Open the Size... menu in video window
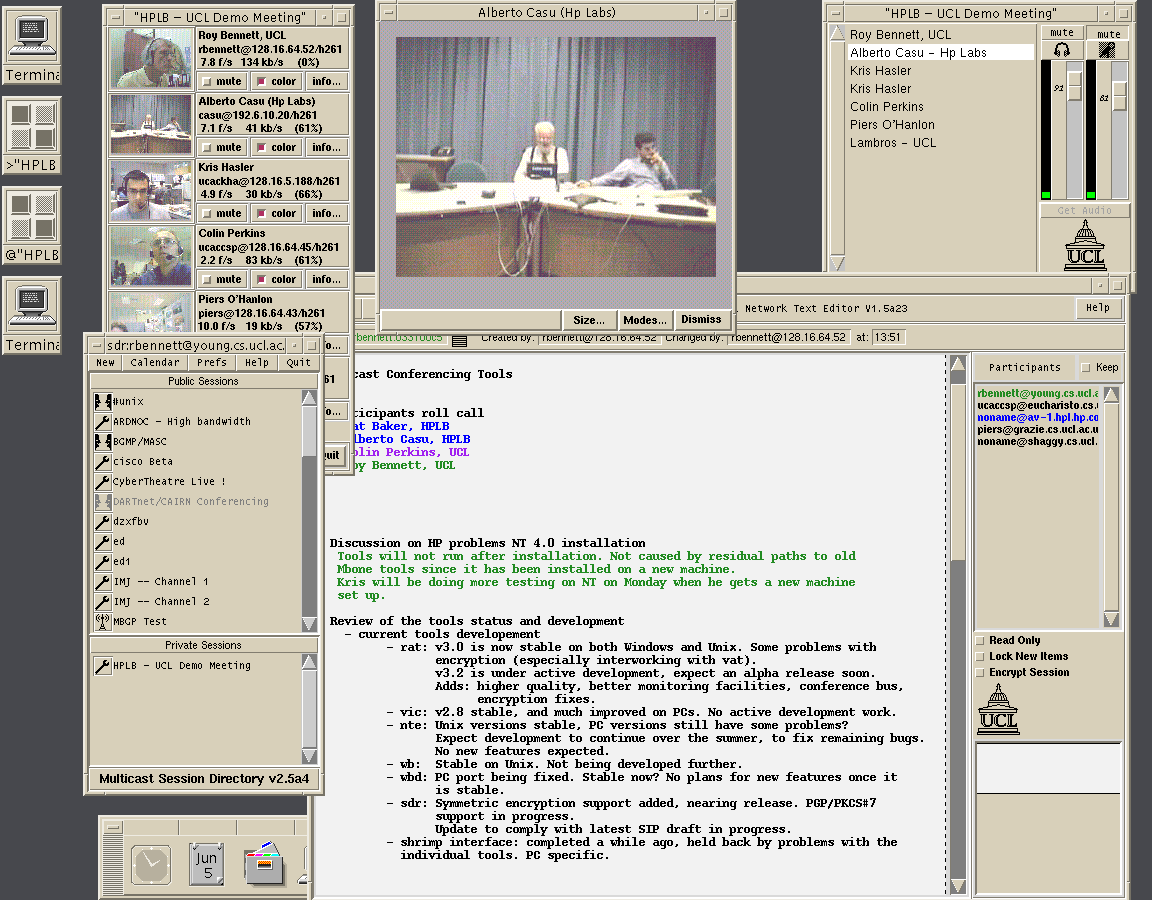The width and height of the screenshot is (1152, 900). [588, 320]
